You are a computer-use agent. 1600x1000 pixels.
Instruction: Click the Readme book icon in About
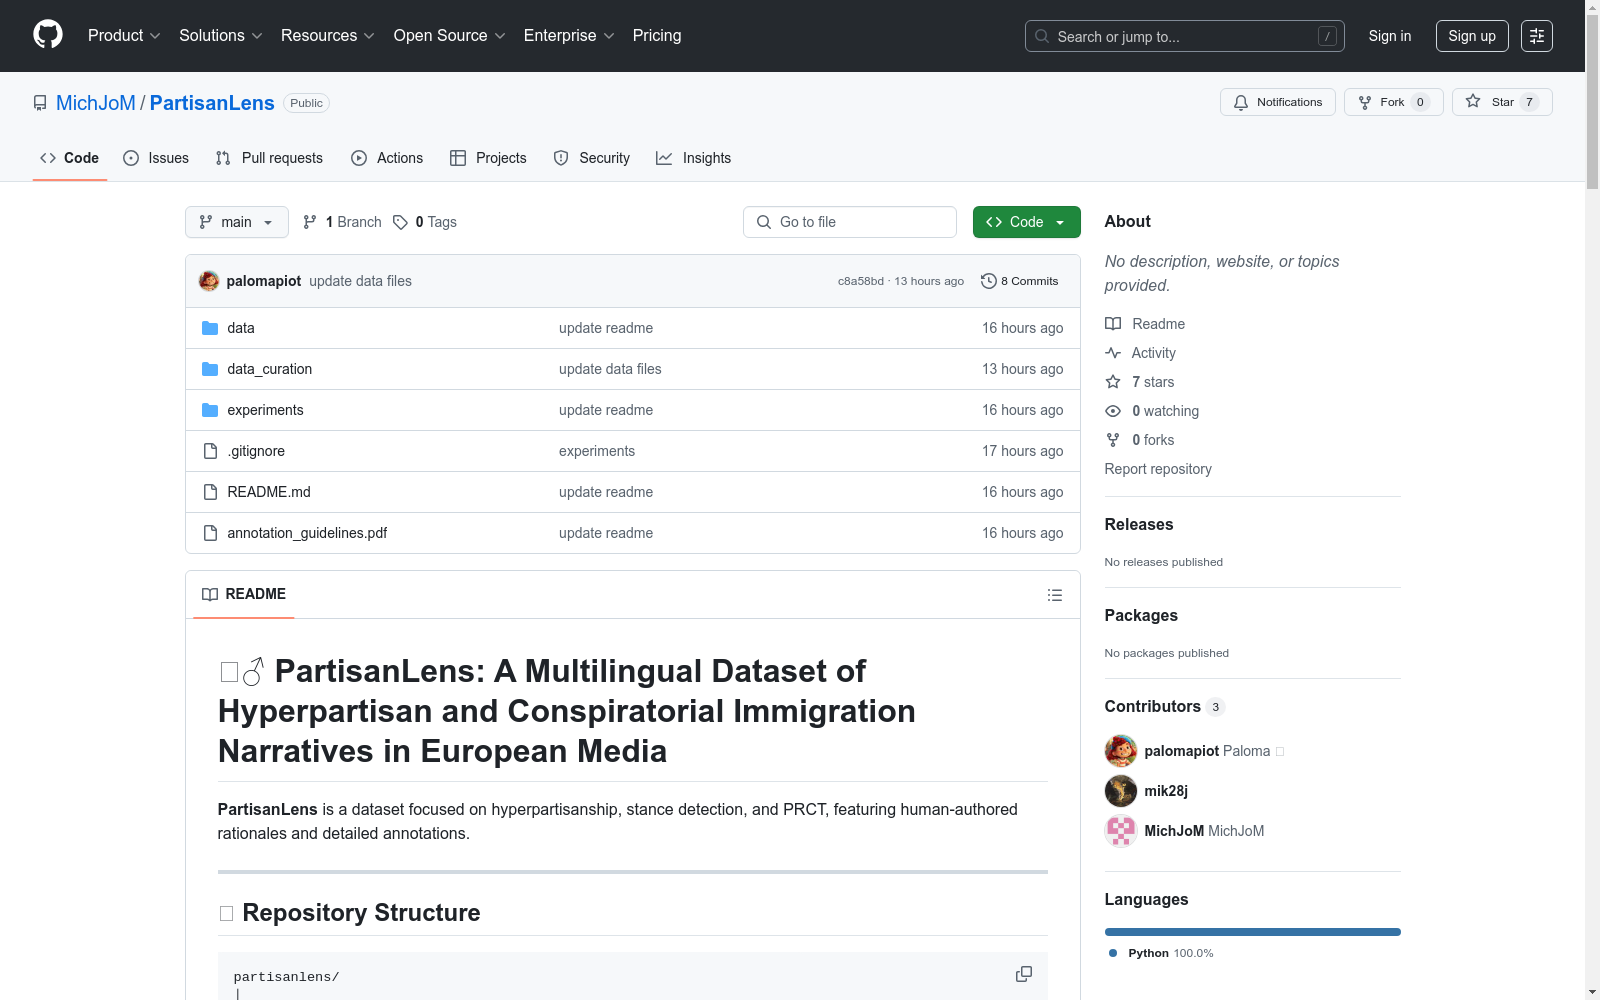tap(1113, 324)
